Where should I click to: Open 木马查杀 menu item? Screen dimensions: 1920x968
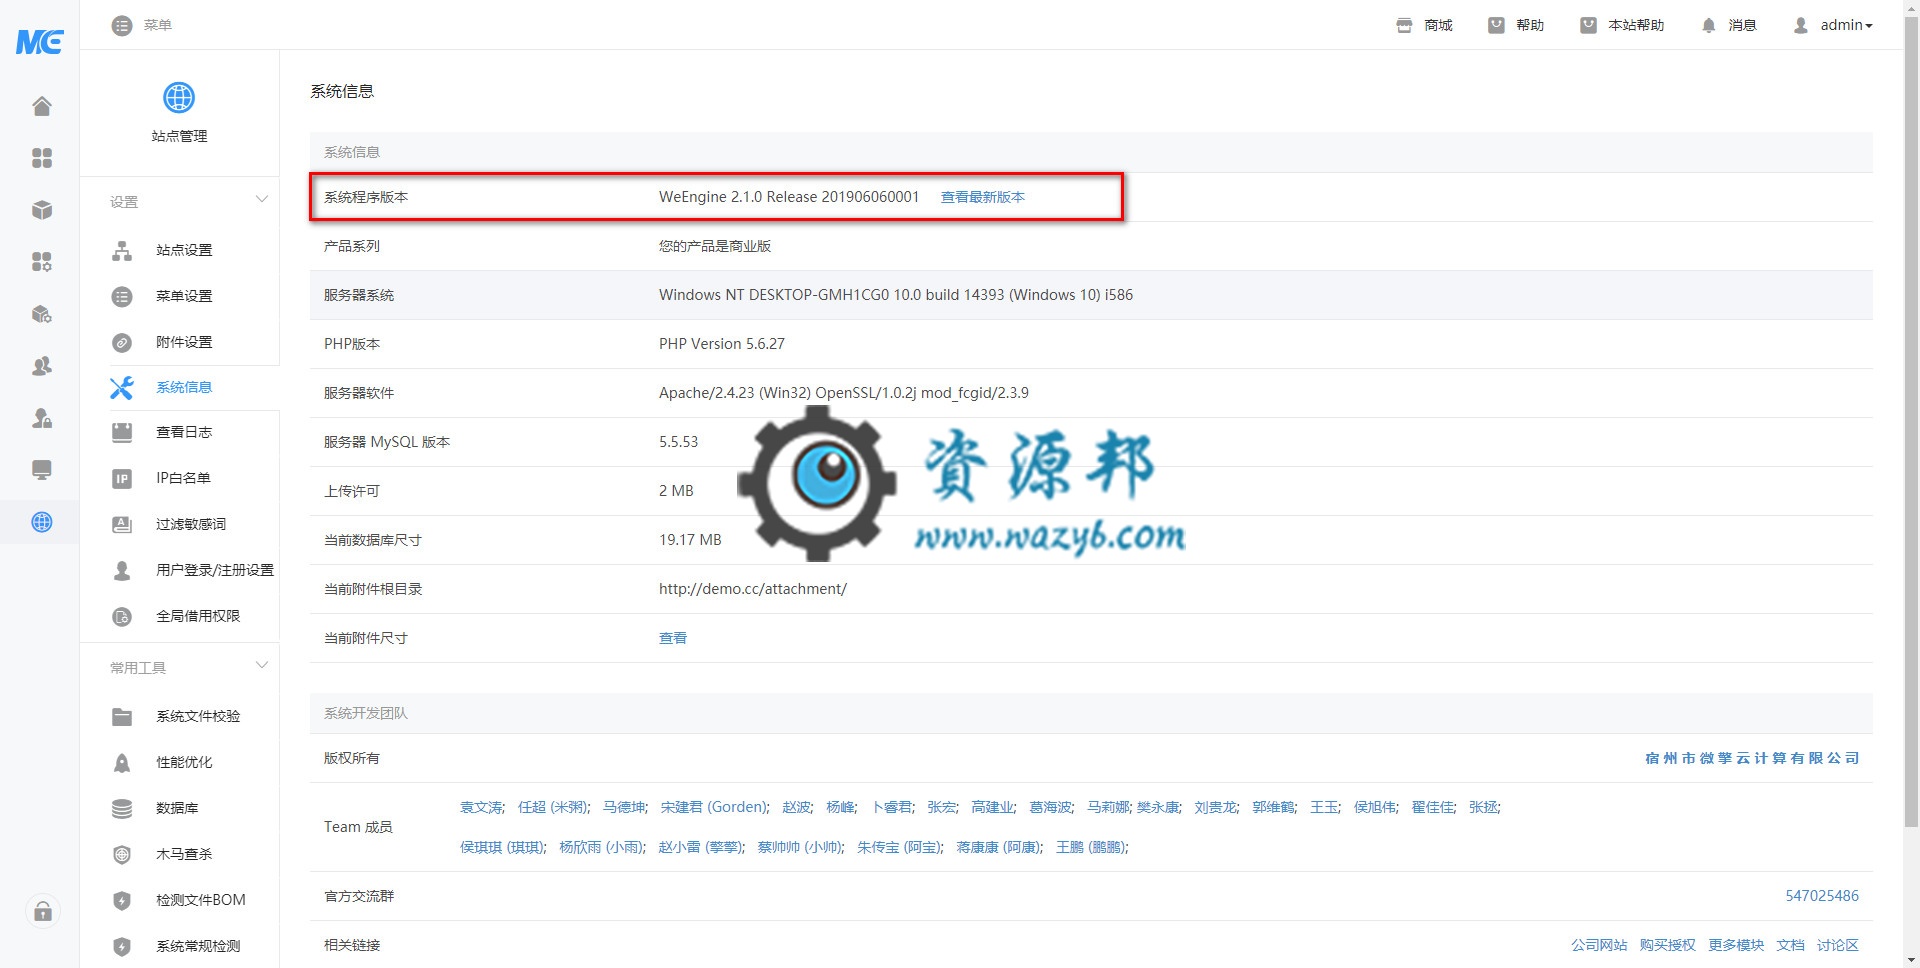[184, 854]
